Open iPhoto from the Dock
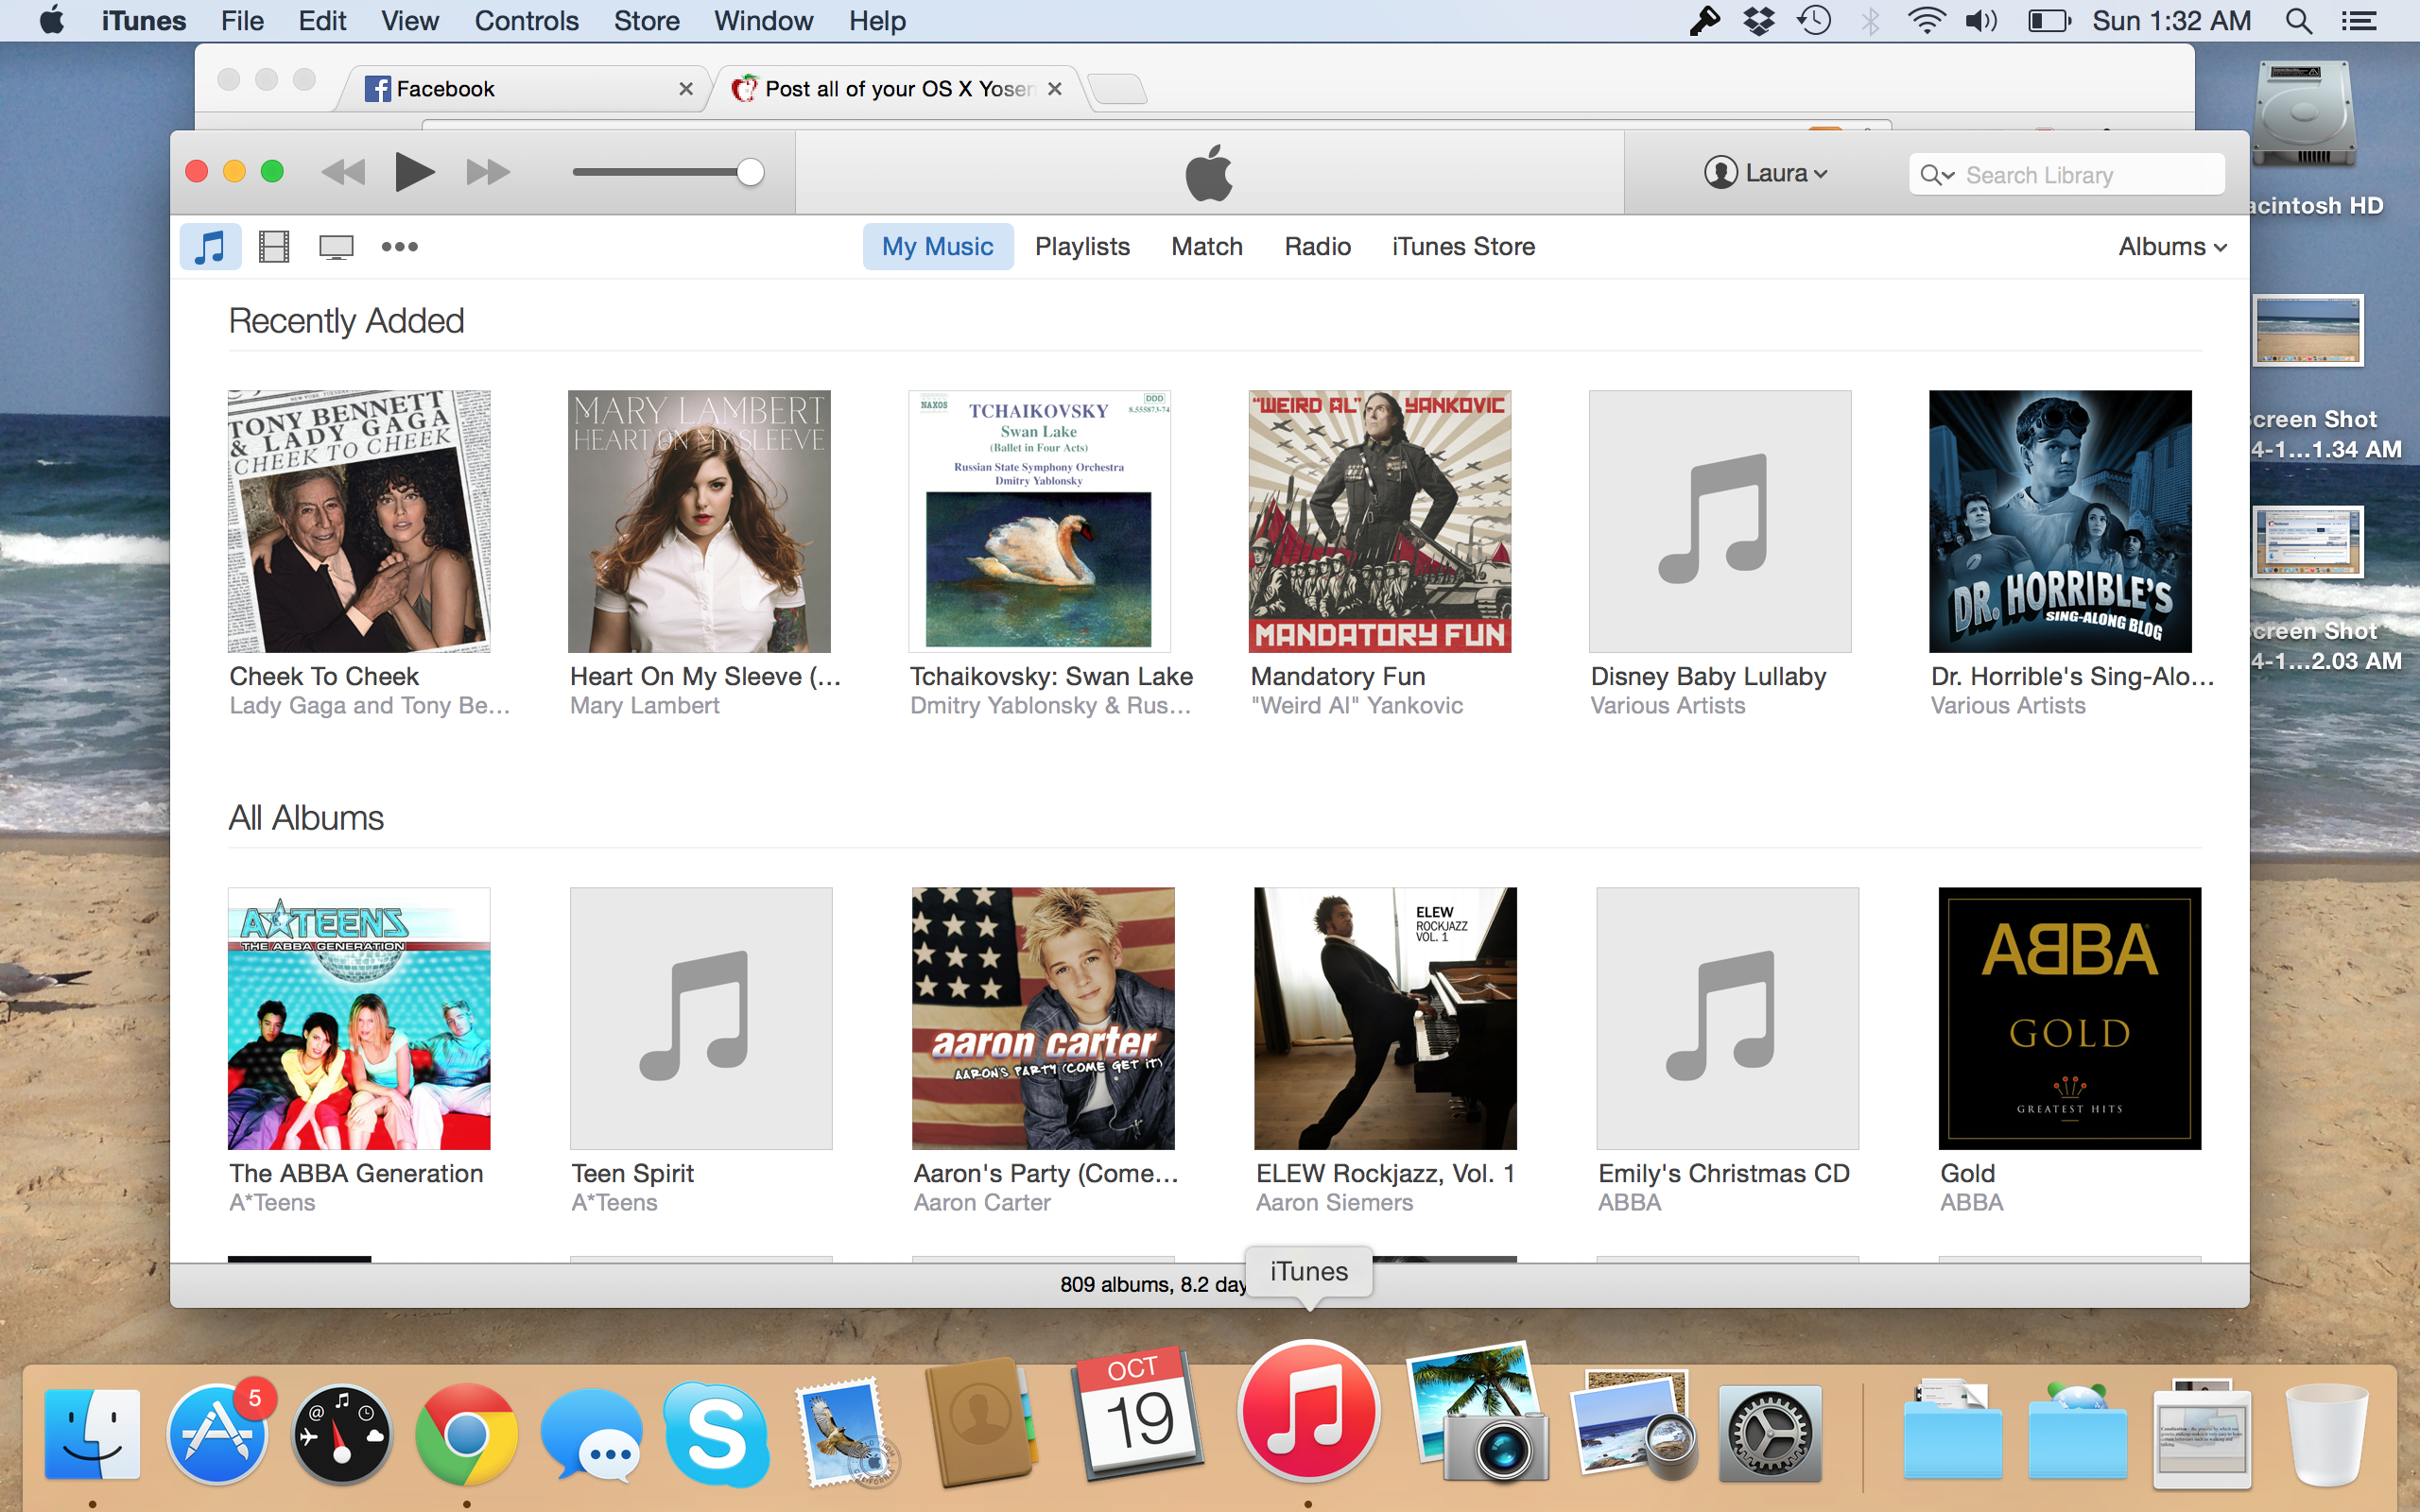The width and height of the screenshot is (2420, 1512). (x=1478, y=1414)
